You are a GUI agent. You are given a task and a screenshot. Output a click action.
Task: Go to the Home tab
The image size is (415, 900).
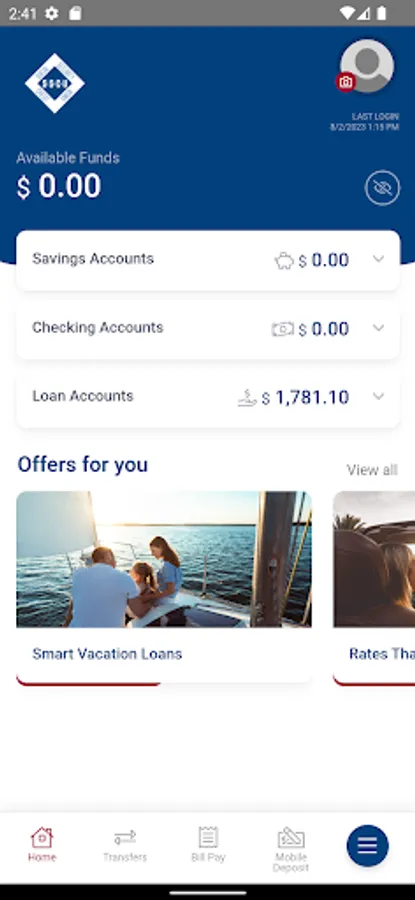coord(42,845)
